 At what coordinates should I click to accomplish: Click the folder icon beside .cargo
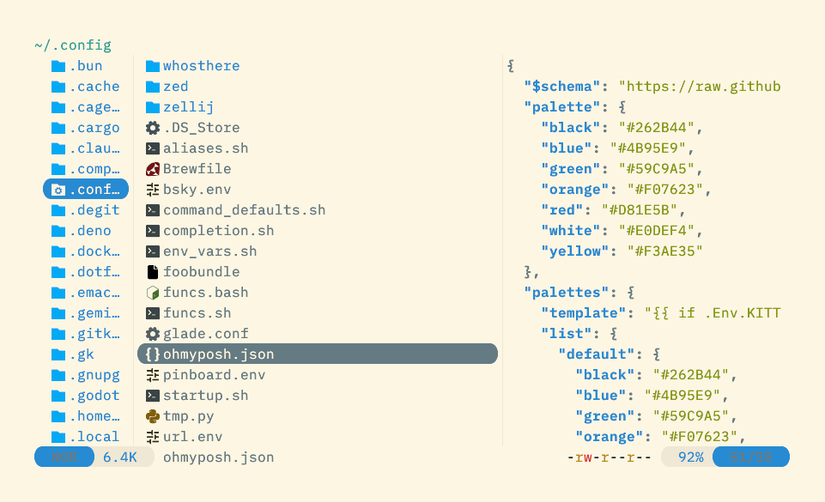58,128
